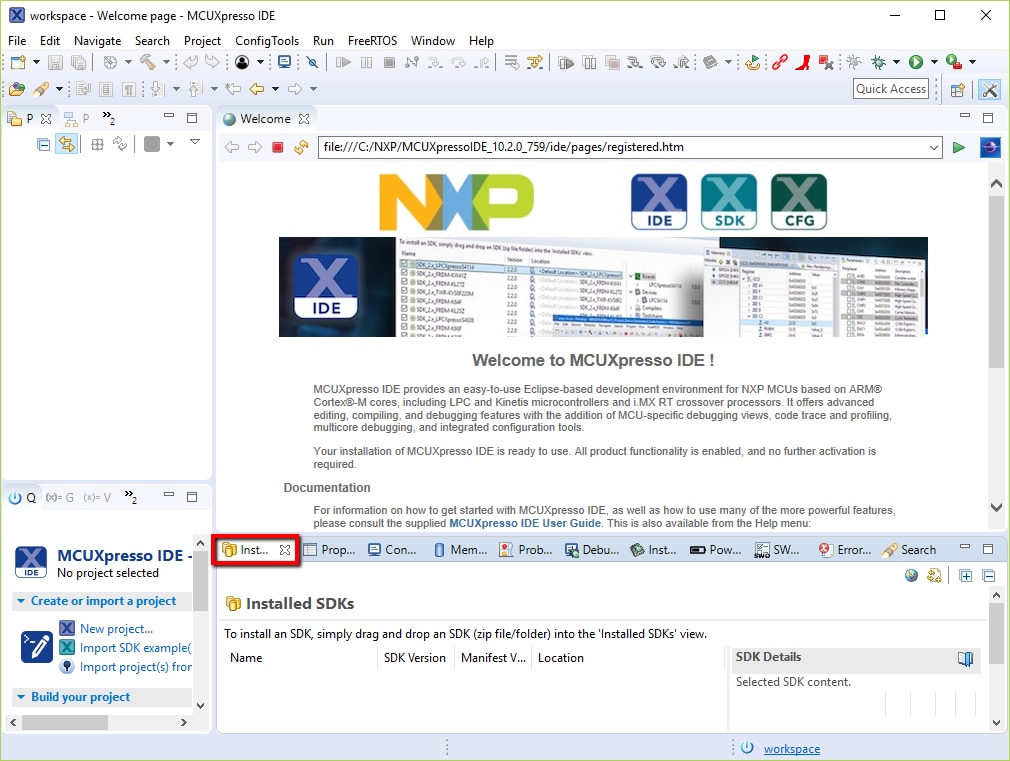Open the FreeRTOS menu
The height and width of the screenshot is (761, 1010).
tap(372, 41)
